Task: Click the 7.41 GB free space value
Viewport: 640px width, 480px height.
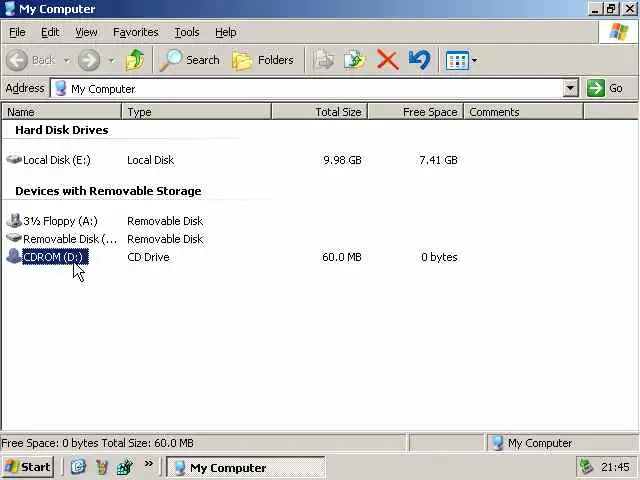Action: (438, 160)
